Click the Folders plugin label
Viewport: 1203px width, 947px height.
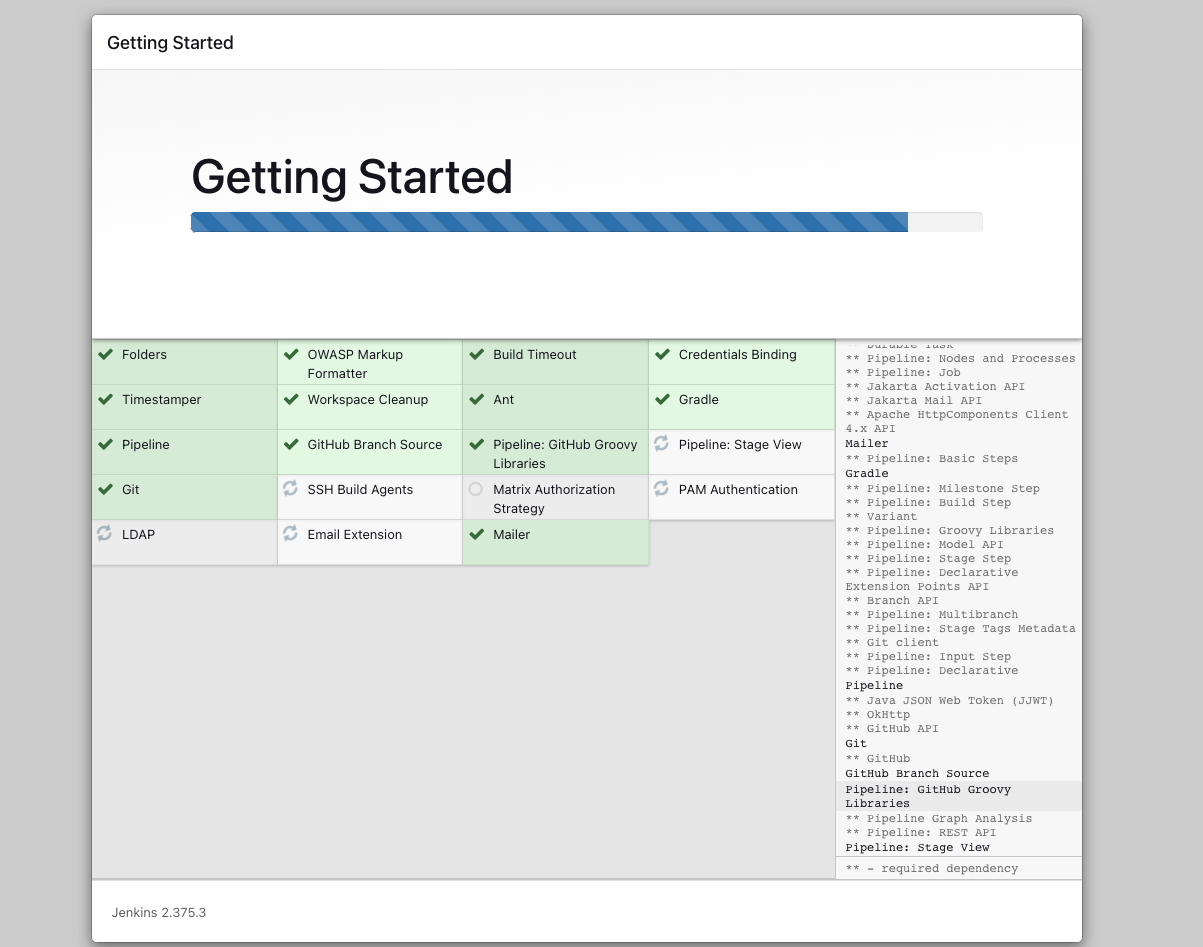coord(144,354)
